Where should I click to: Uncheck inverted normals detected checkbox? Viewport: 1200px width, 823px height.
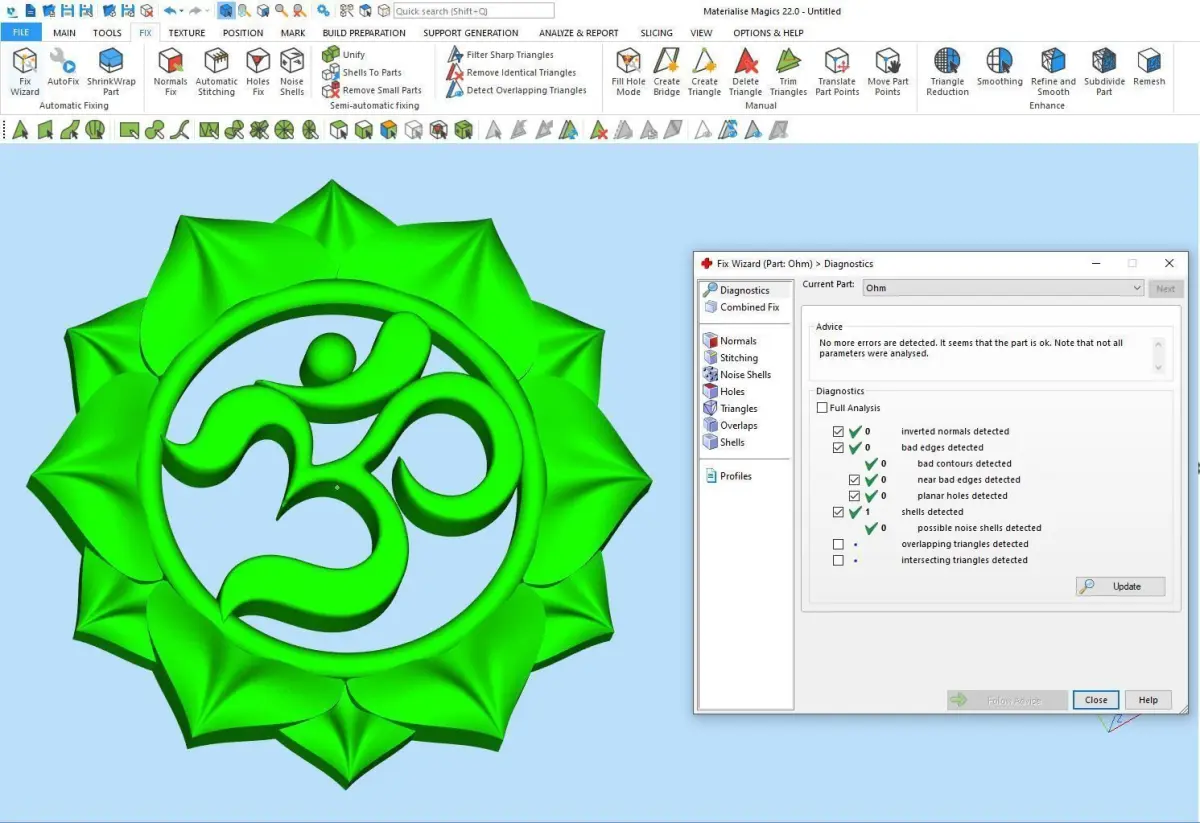[838, 432]
